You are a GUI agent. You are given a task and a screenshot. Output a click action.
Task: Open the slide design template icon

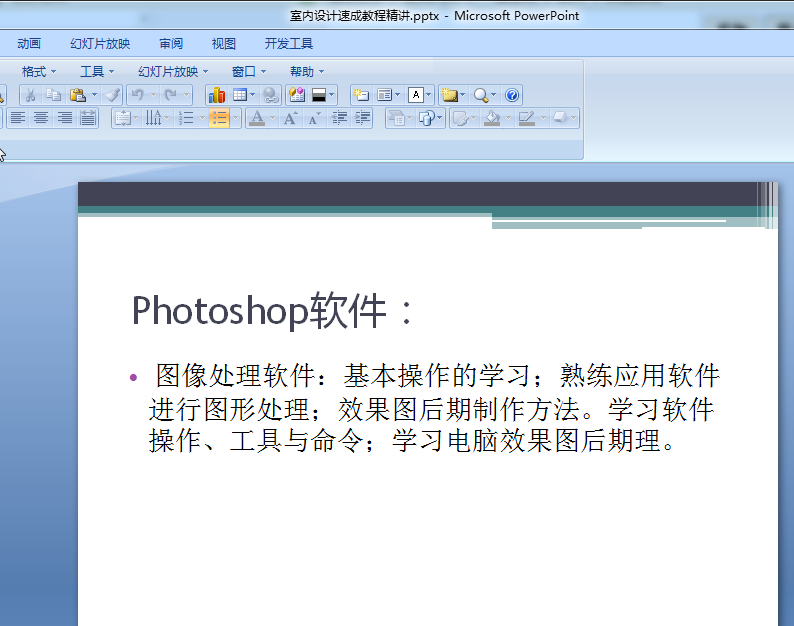click(x=297, y=95)
